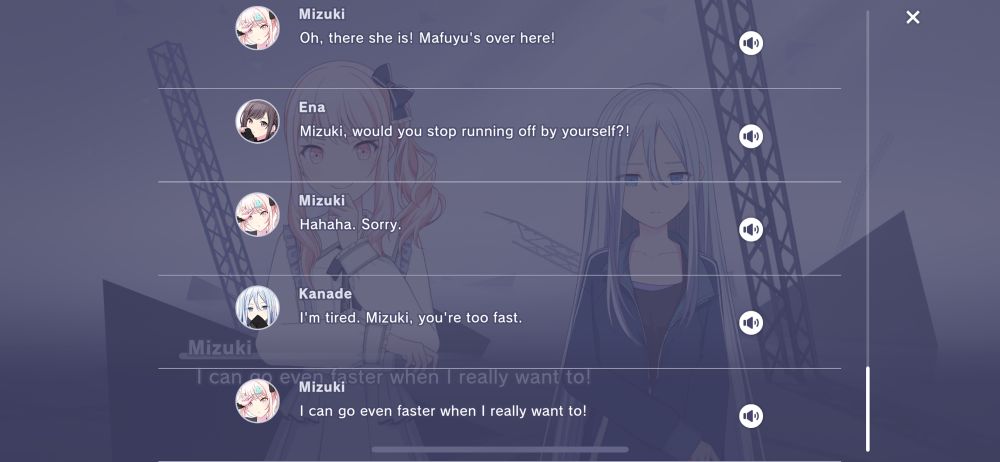Screen dimensions: 1000x462
Task: Select the "Hahaha. Sorry." dialogue text
Action: pos(350,225)
